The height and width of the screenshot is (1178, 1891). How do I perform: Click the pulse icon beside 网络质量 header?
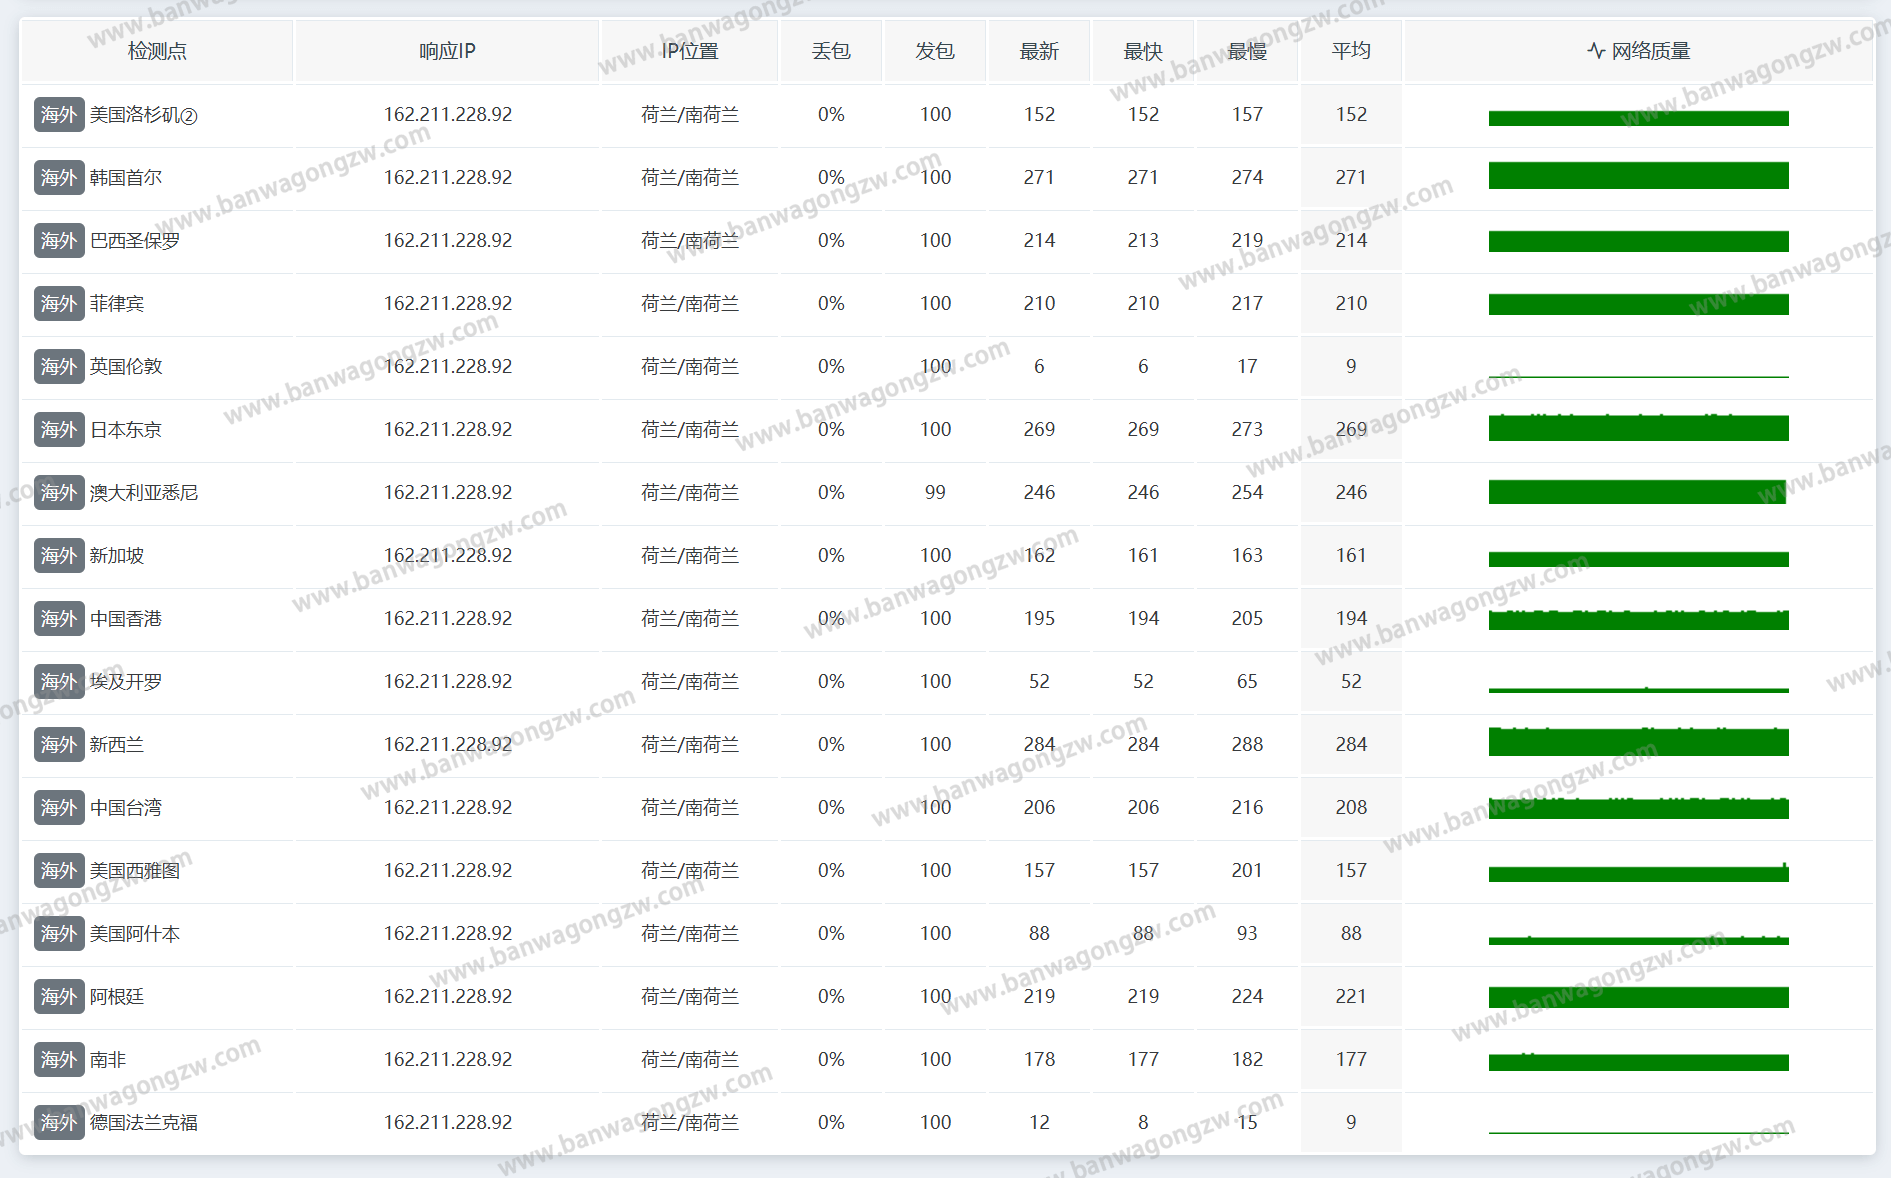click(x=1596, y=50)
